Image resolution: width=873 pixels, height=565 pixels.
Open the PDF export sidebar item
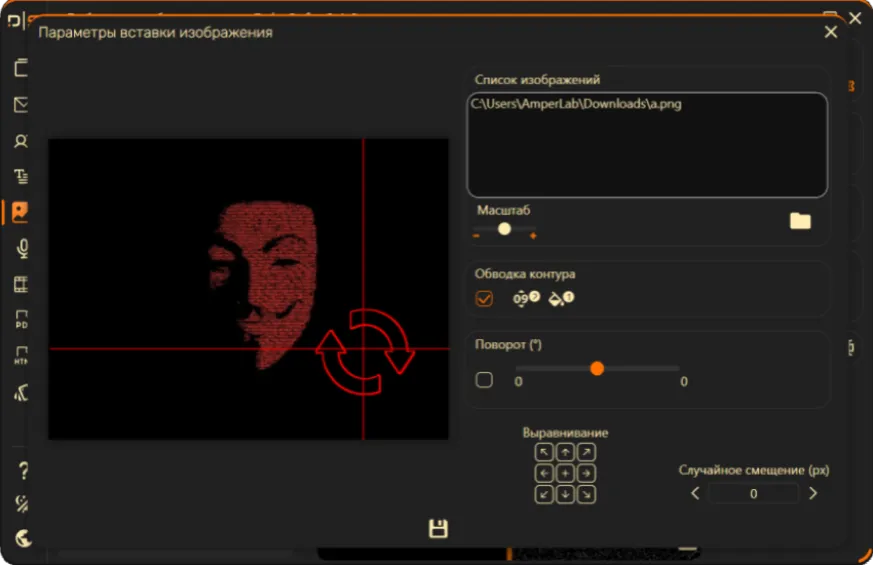[21, 320]
